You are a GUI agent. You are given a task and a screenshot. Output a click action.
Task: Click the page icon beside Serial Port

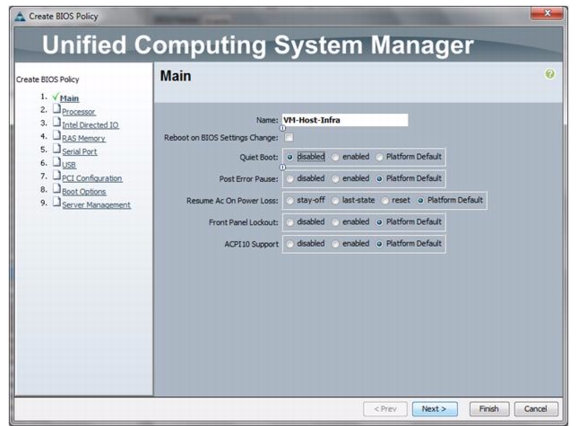(57, 149)
